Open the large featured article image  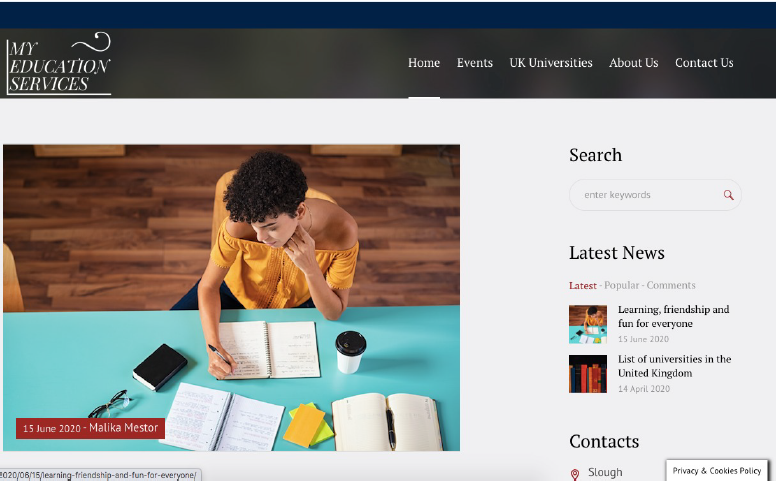click(x=231, y=298)
